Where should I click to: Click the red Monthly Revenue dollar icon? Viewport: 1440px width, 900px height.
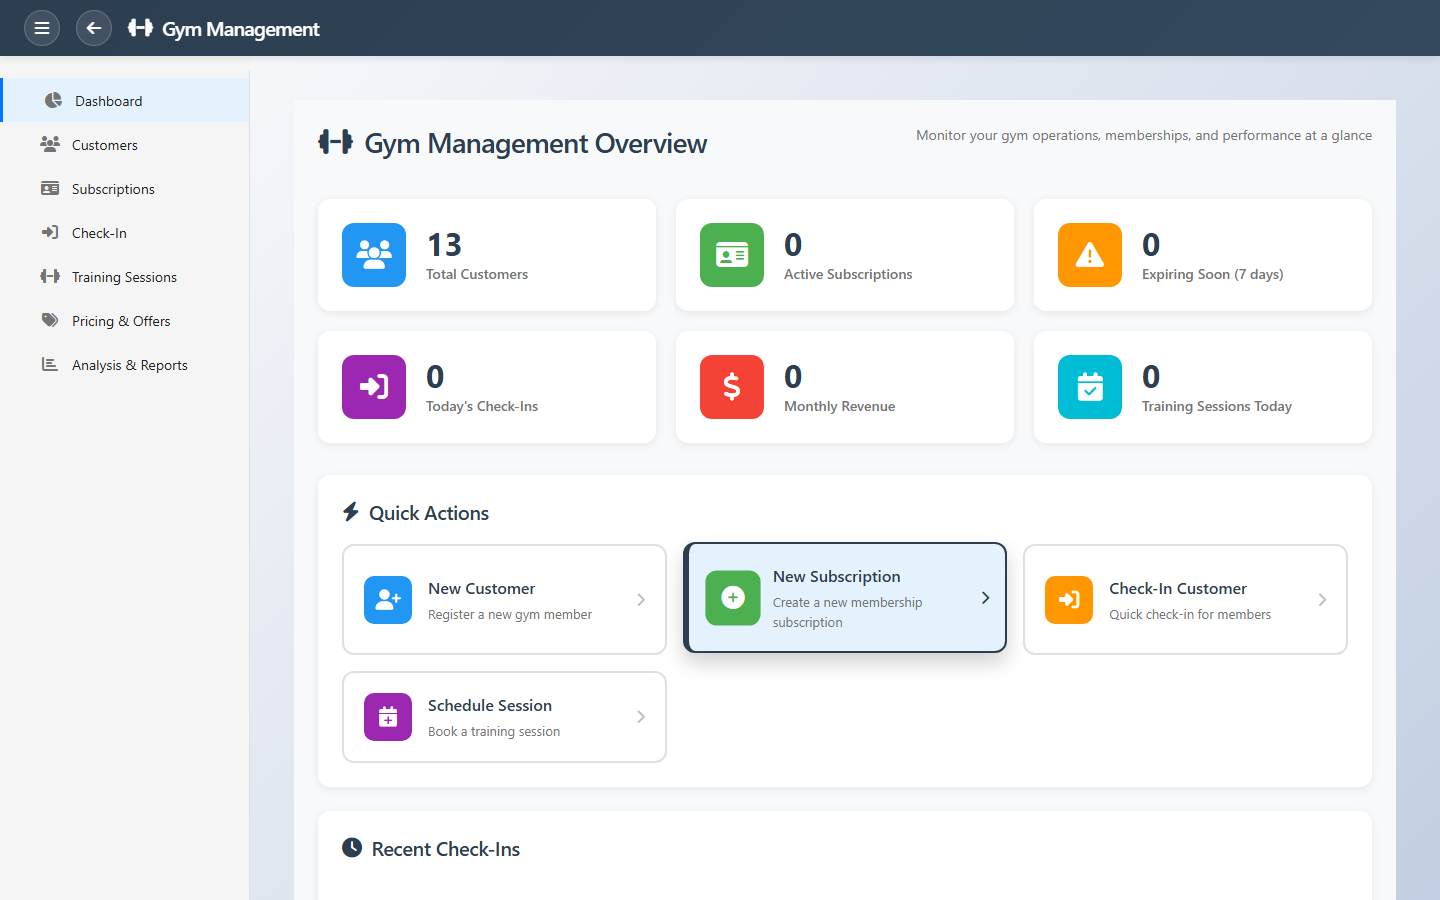pyautogui.click(x=732, y=387)
